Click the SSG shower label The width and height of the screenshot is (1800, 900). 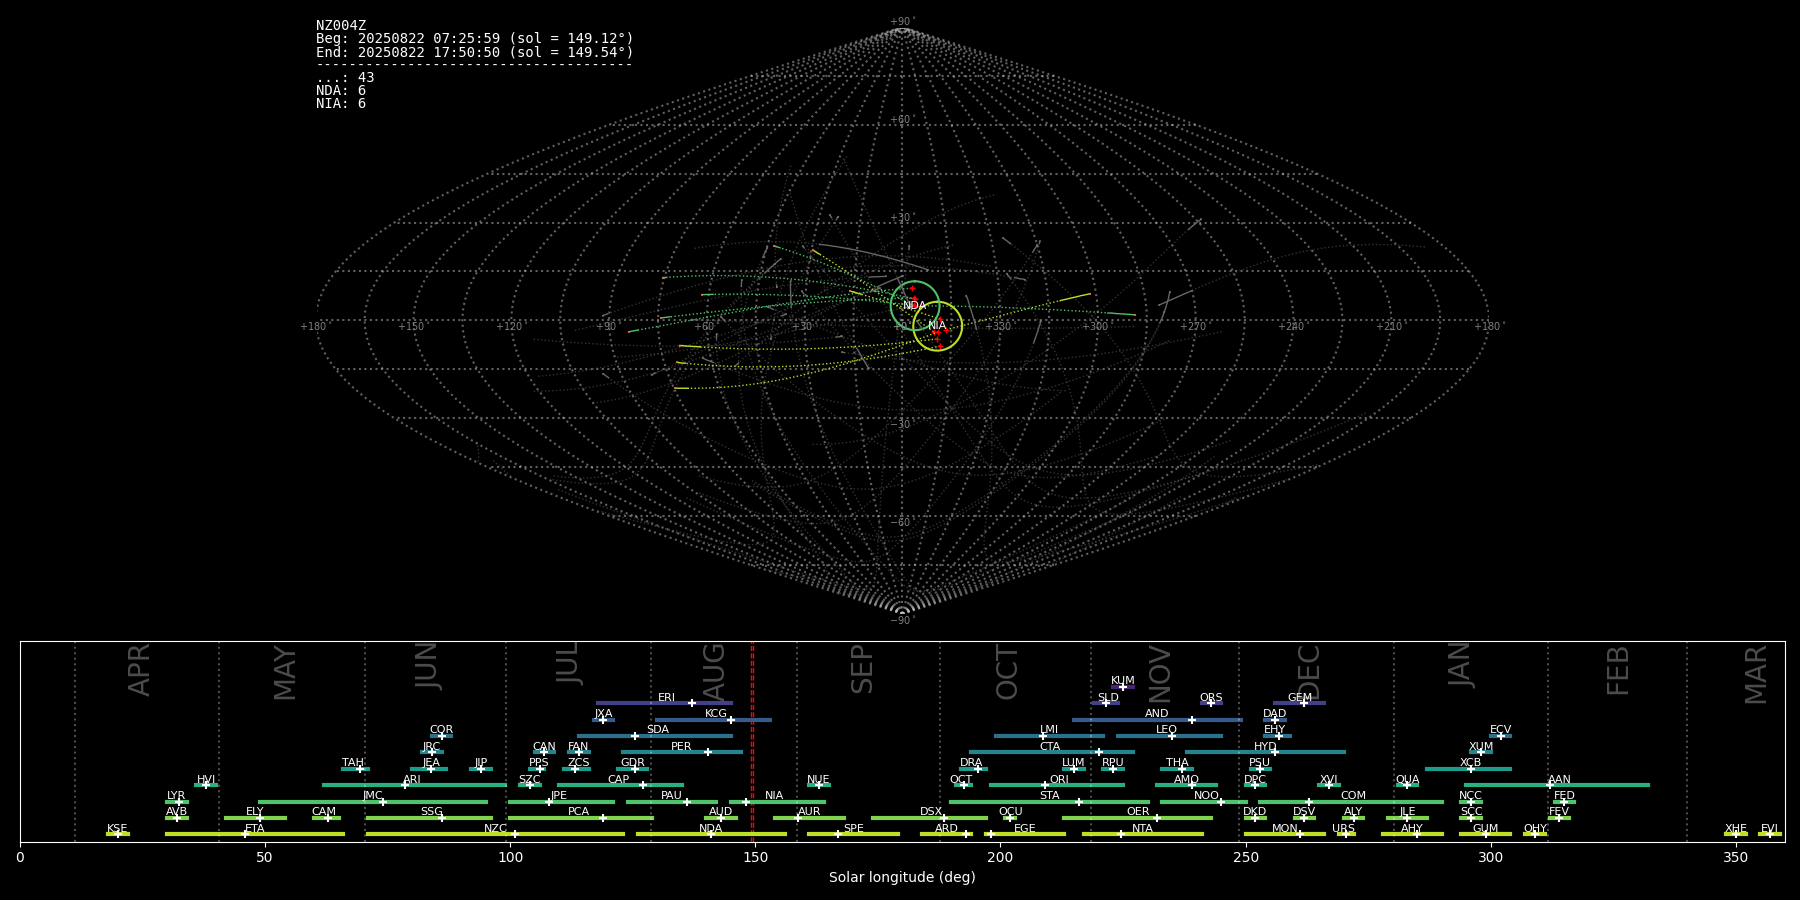tap(431, 812)
